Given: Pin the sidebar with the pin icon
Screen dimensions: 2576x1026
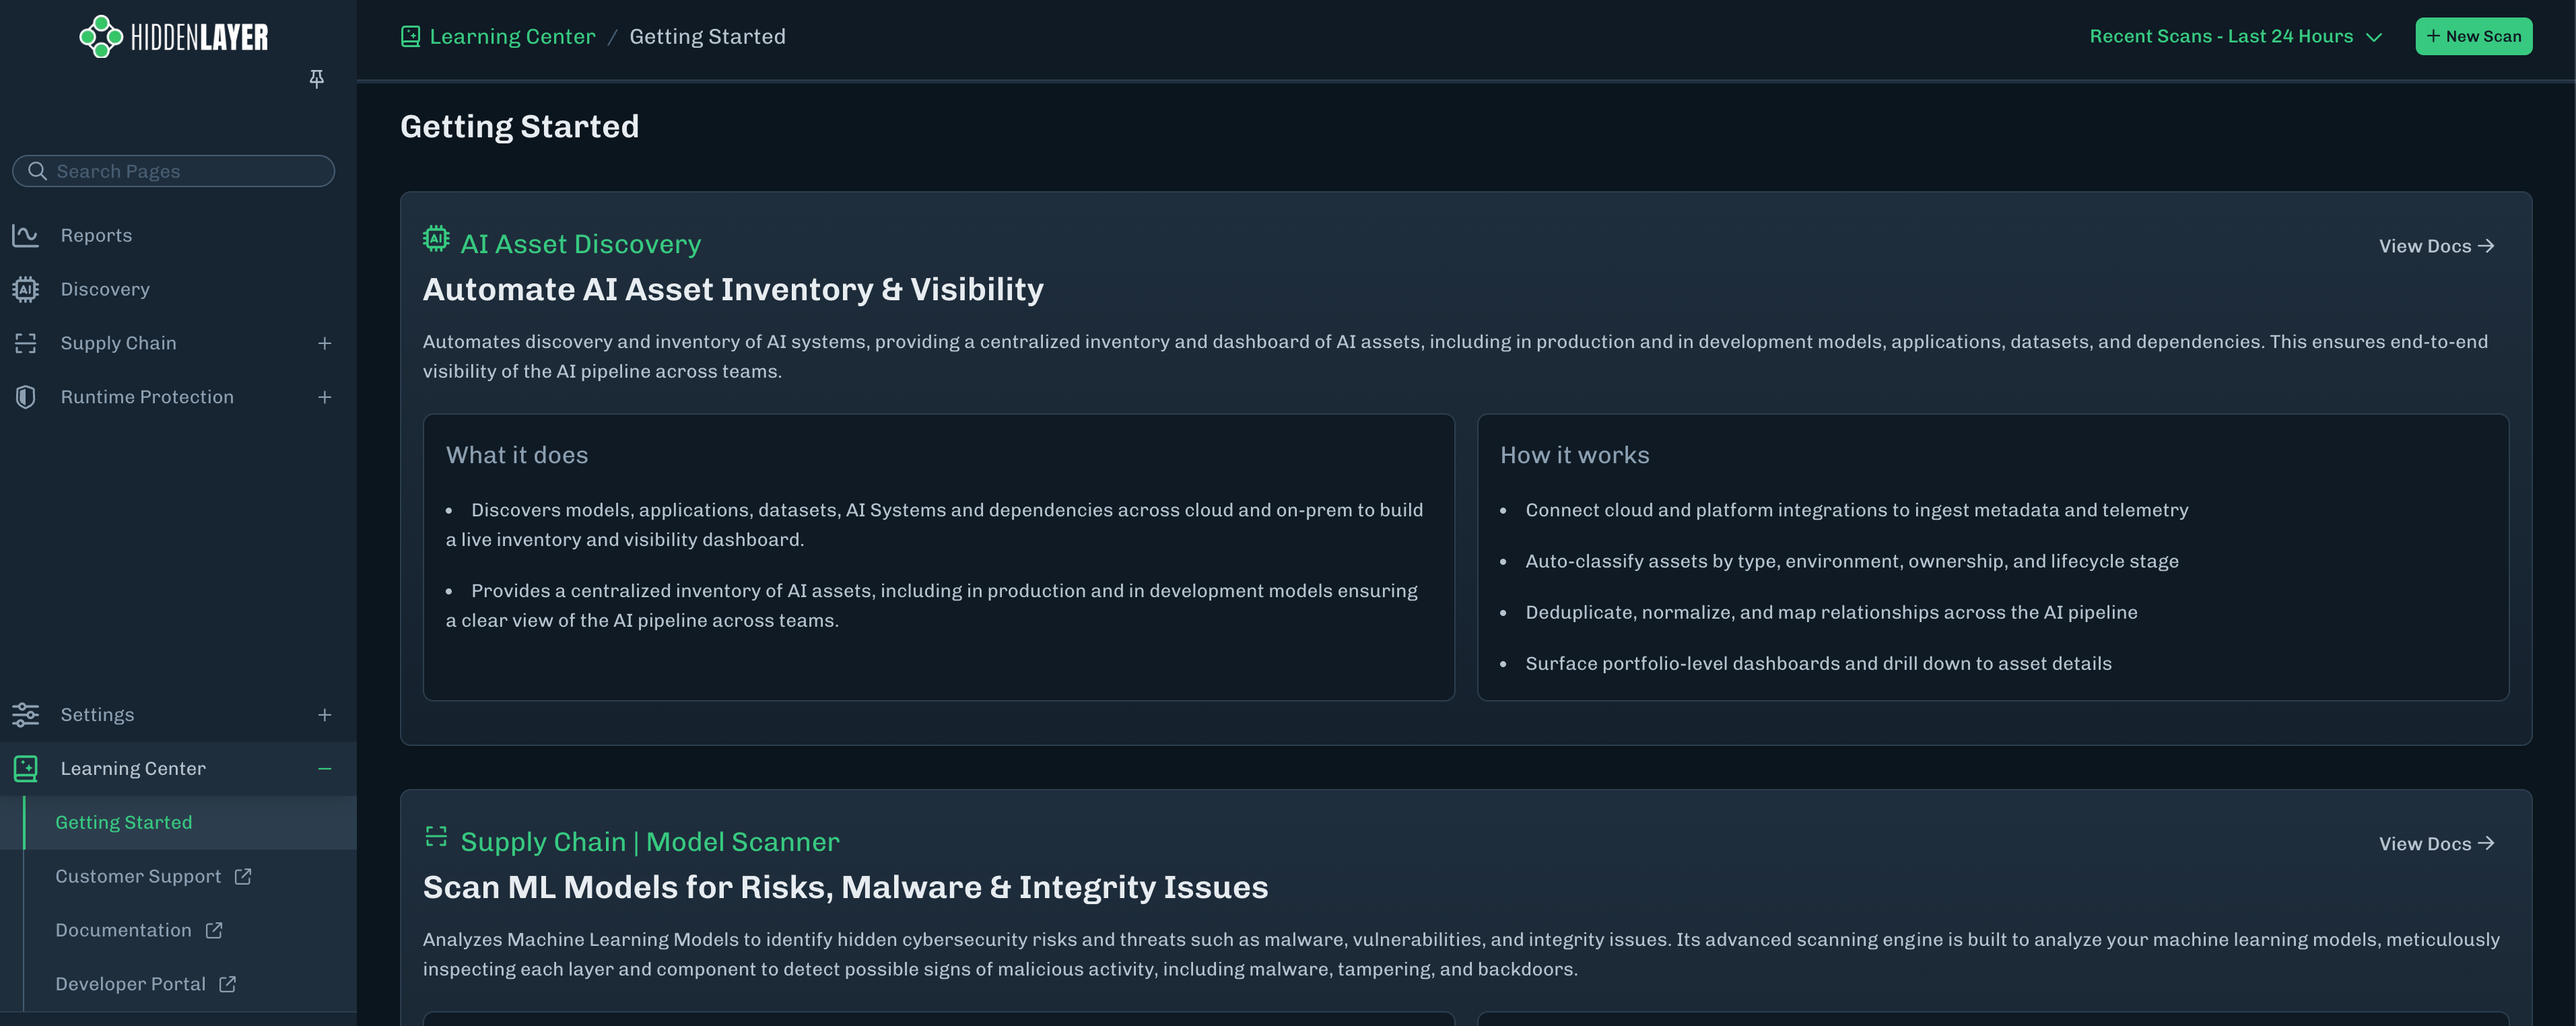Looking at the screenshot, I should (316, 78).
